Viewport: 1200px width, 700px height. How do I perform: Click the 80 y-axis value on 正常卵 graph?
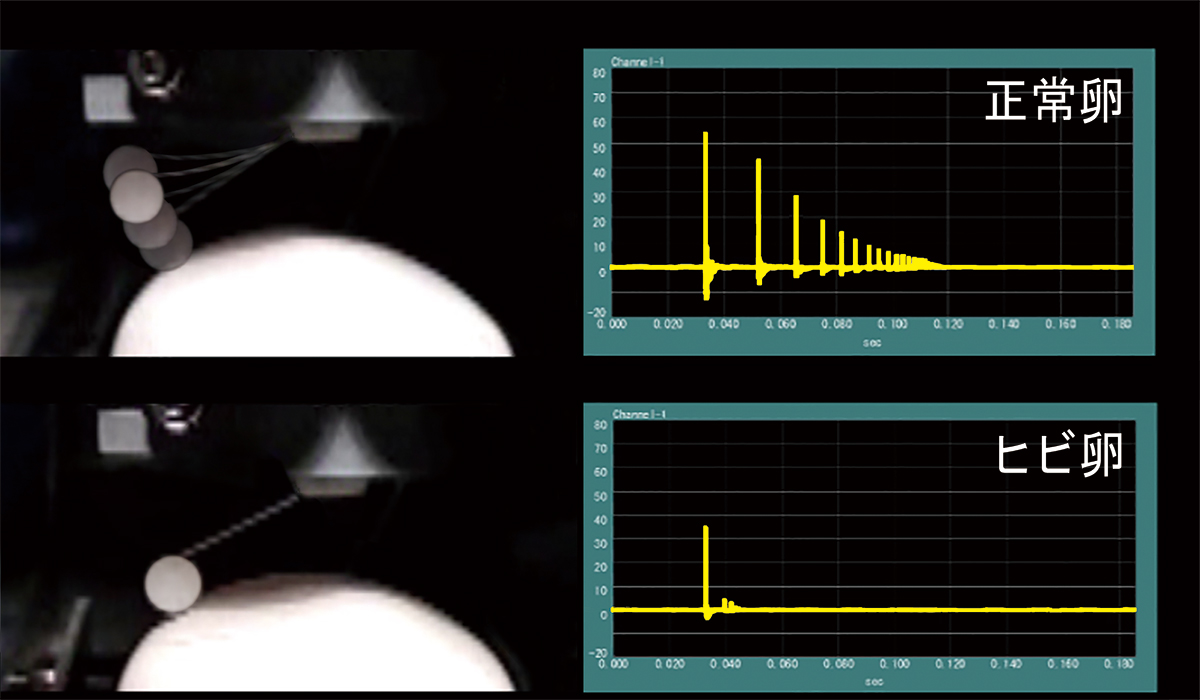[x=597, y=73]
